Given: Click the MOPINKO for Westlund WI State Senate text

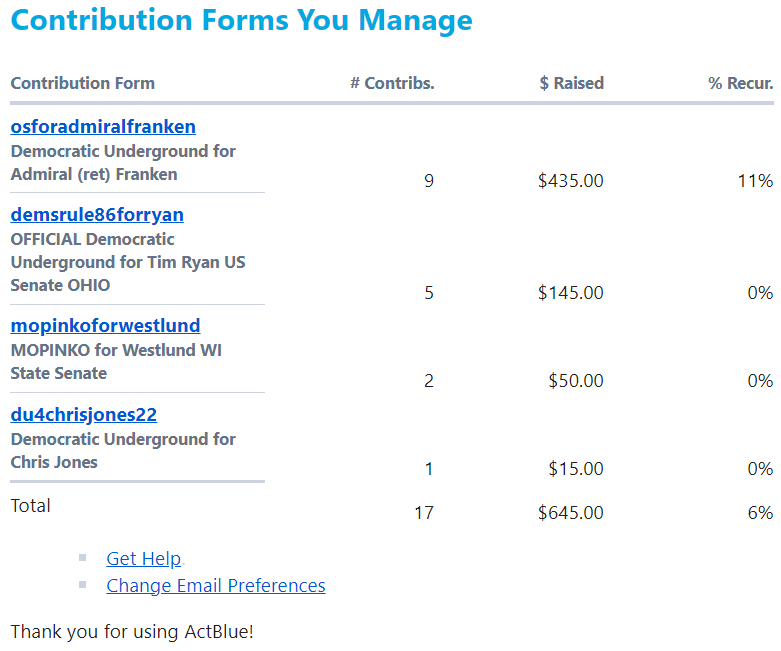Looking at the screenshot, I should pyautogui.click(x=116, y=362).
